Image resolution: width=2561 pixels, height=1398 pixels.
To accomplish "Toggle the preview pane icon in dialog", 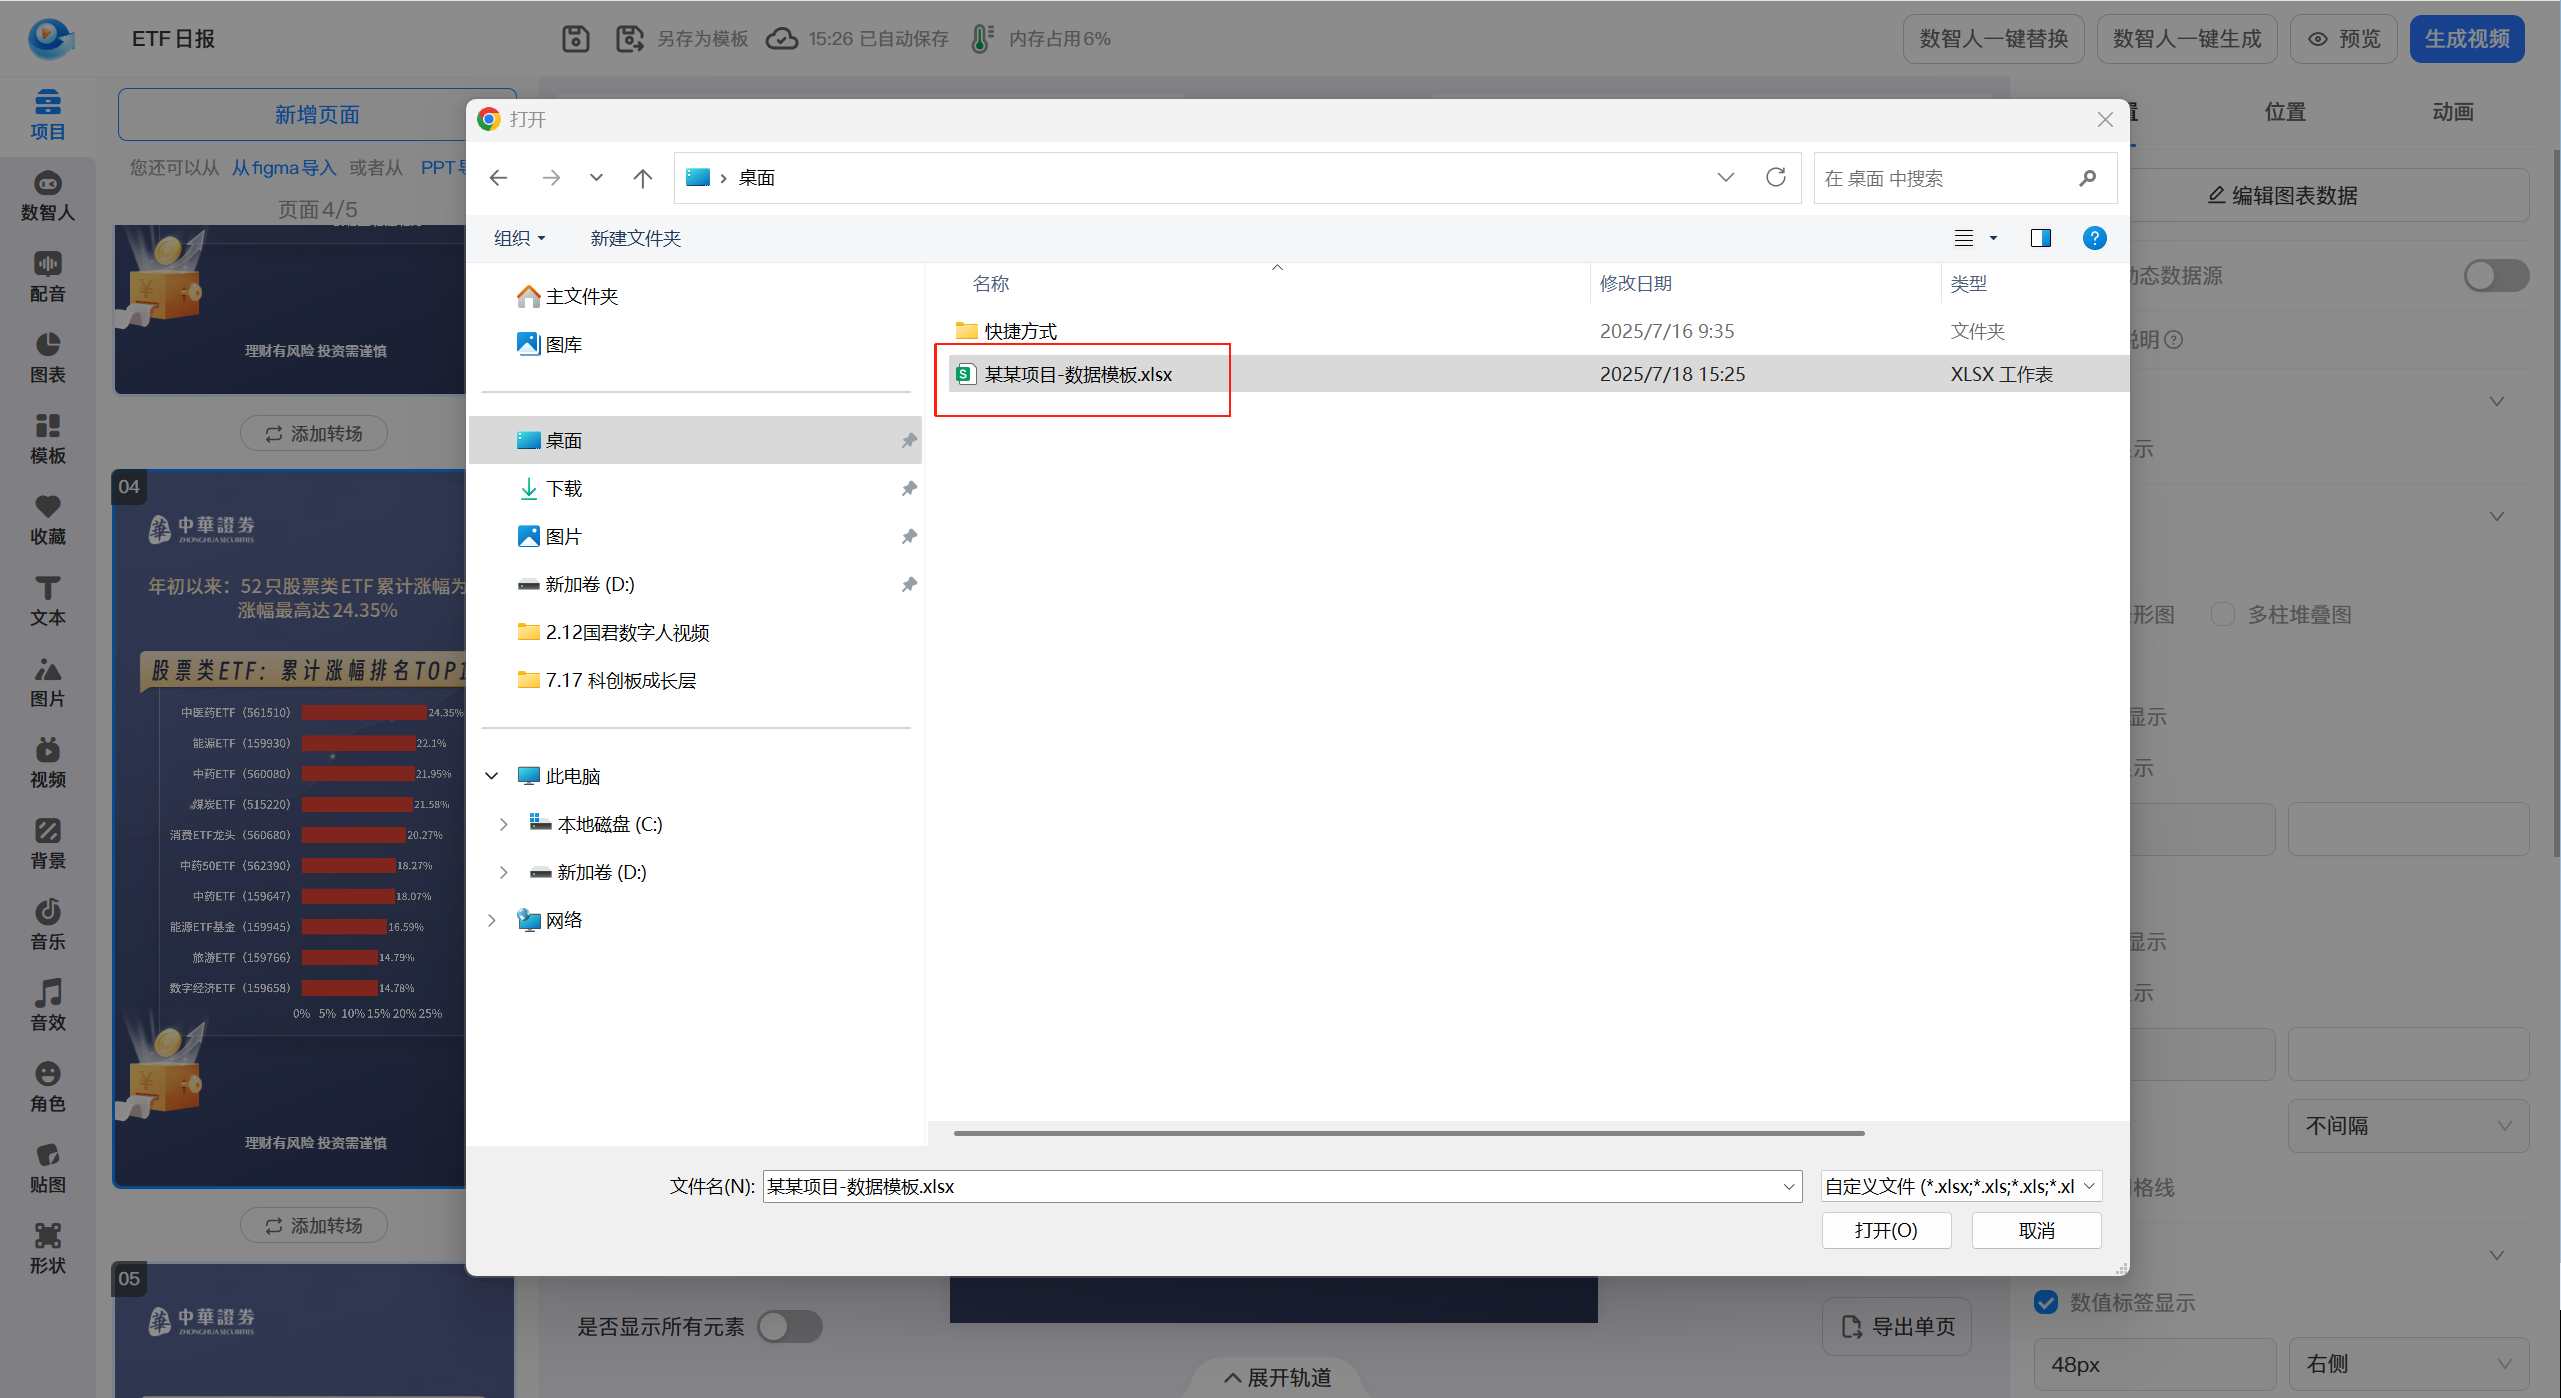I will pyautogui.click(x=2040, y=238).
